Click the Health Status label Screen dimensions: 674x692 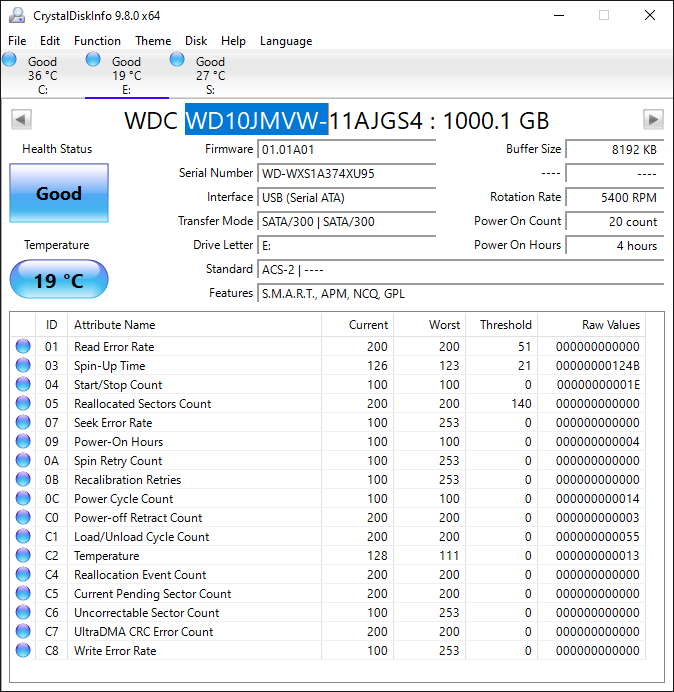coord(57,149)
